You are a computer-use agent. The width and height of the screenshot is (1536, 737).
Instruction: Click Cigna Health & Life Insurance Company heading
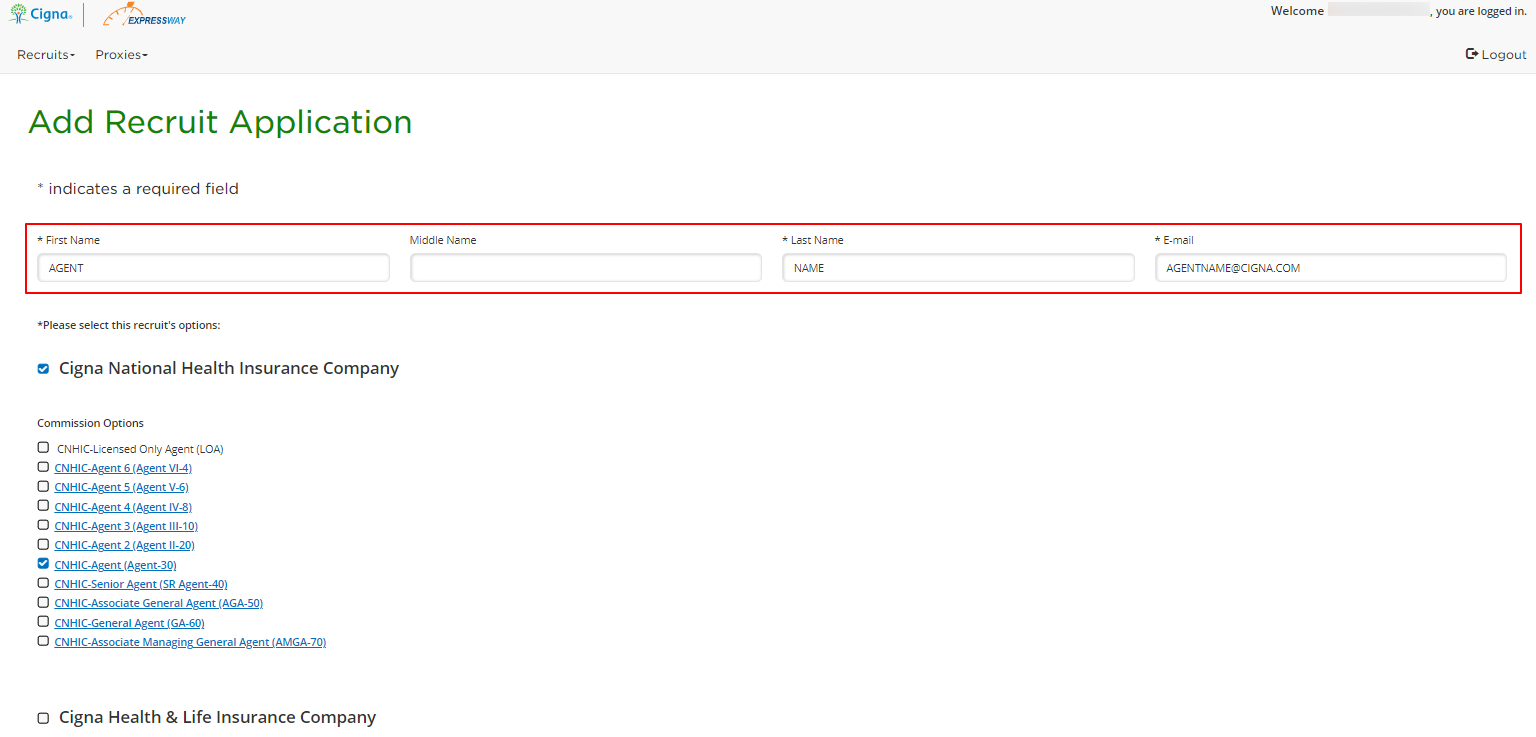click(217, 717)
